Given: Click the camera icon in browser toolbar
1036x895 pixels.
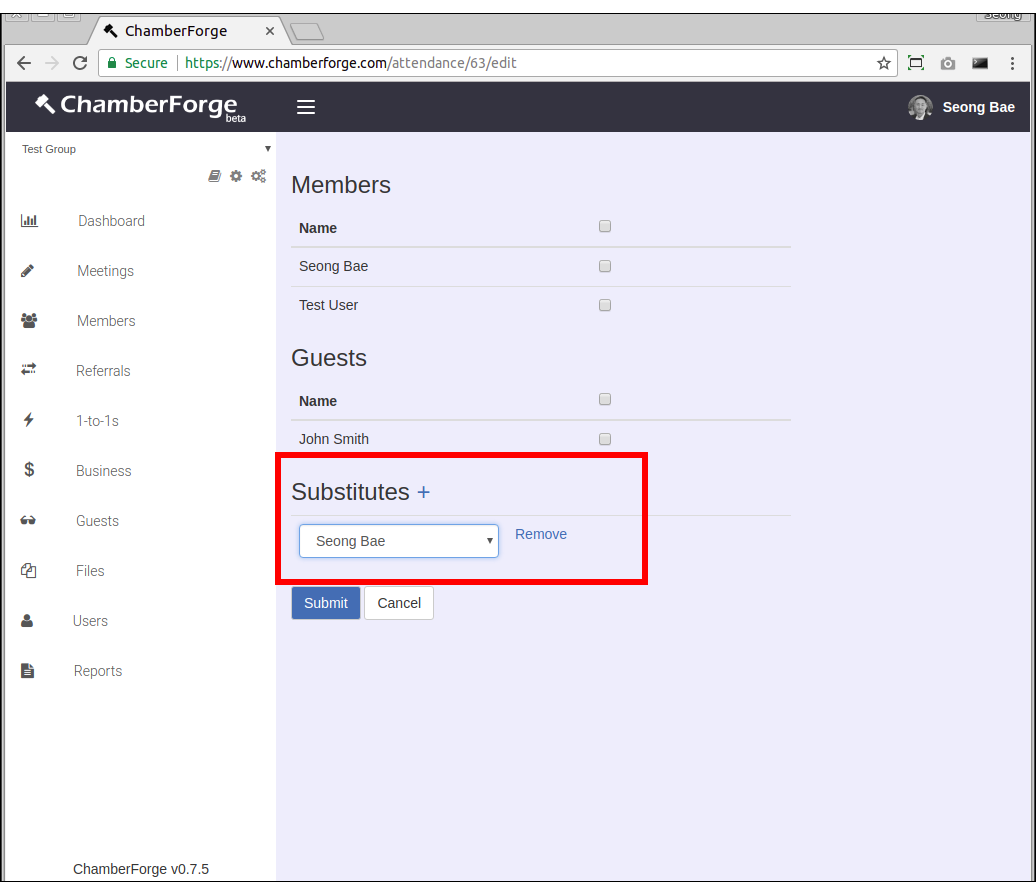Looking at the screenshot, I should (x=947, y=63).
